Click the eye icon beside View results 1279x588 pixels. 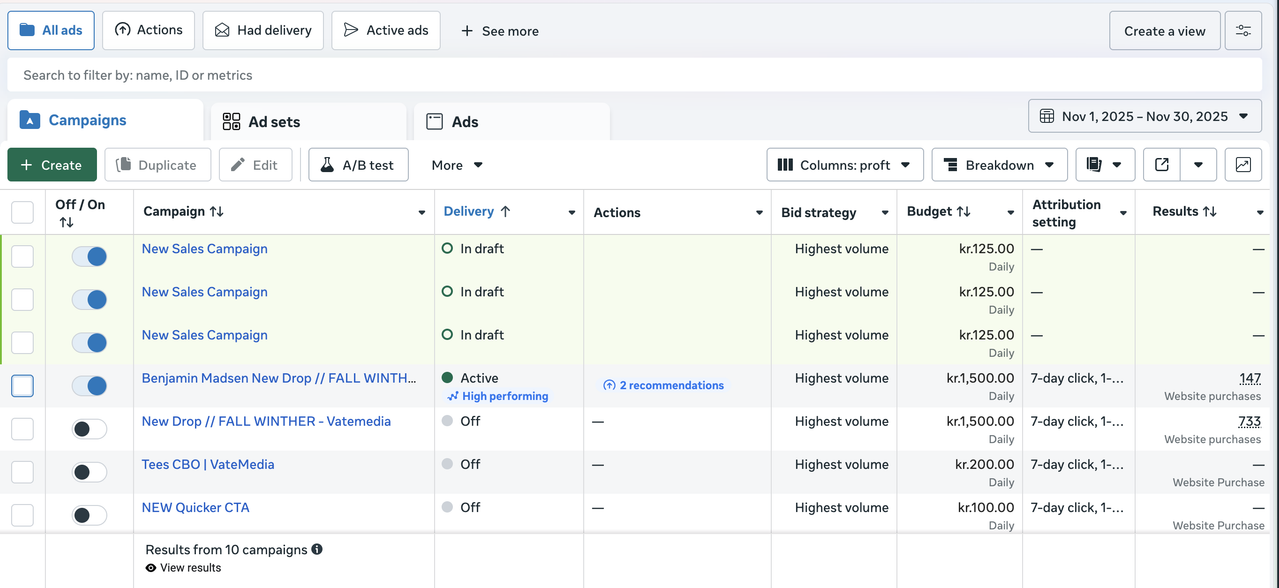[151, 568]
